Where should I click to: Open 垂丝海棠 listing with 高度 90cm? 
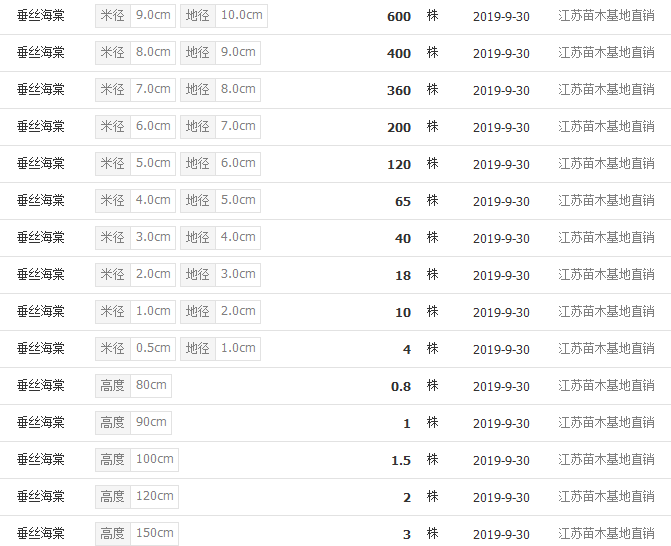tap(41, 423)
